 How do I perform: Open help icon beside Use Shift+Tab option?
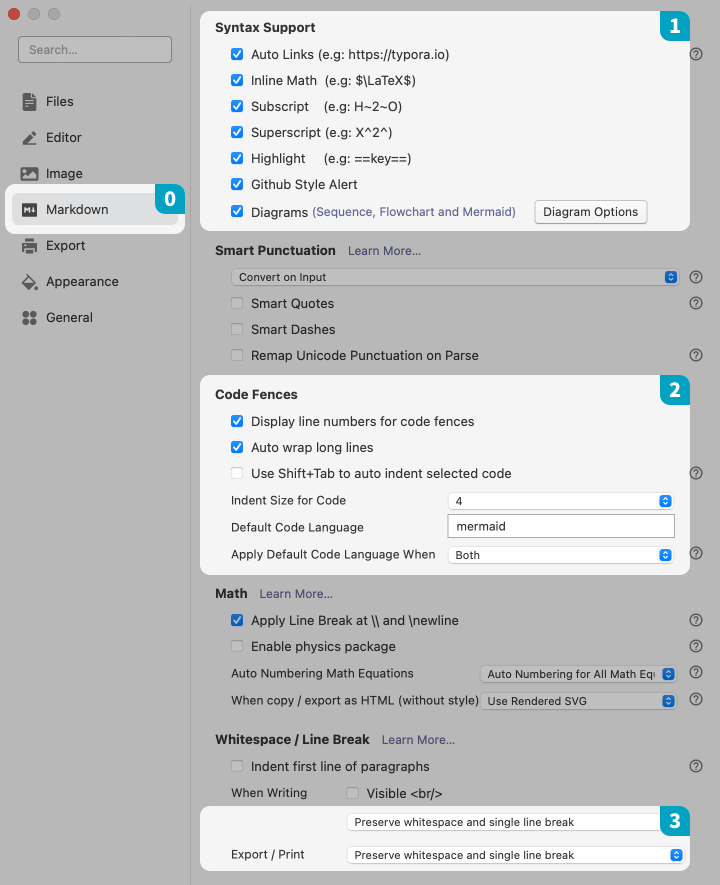696,473
